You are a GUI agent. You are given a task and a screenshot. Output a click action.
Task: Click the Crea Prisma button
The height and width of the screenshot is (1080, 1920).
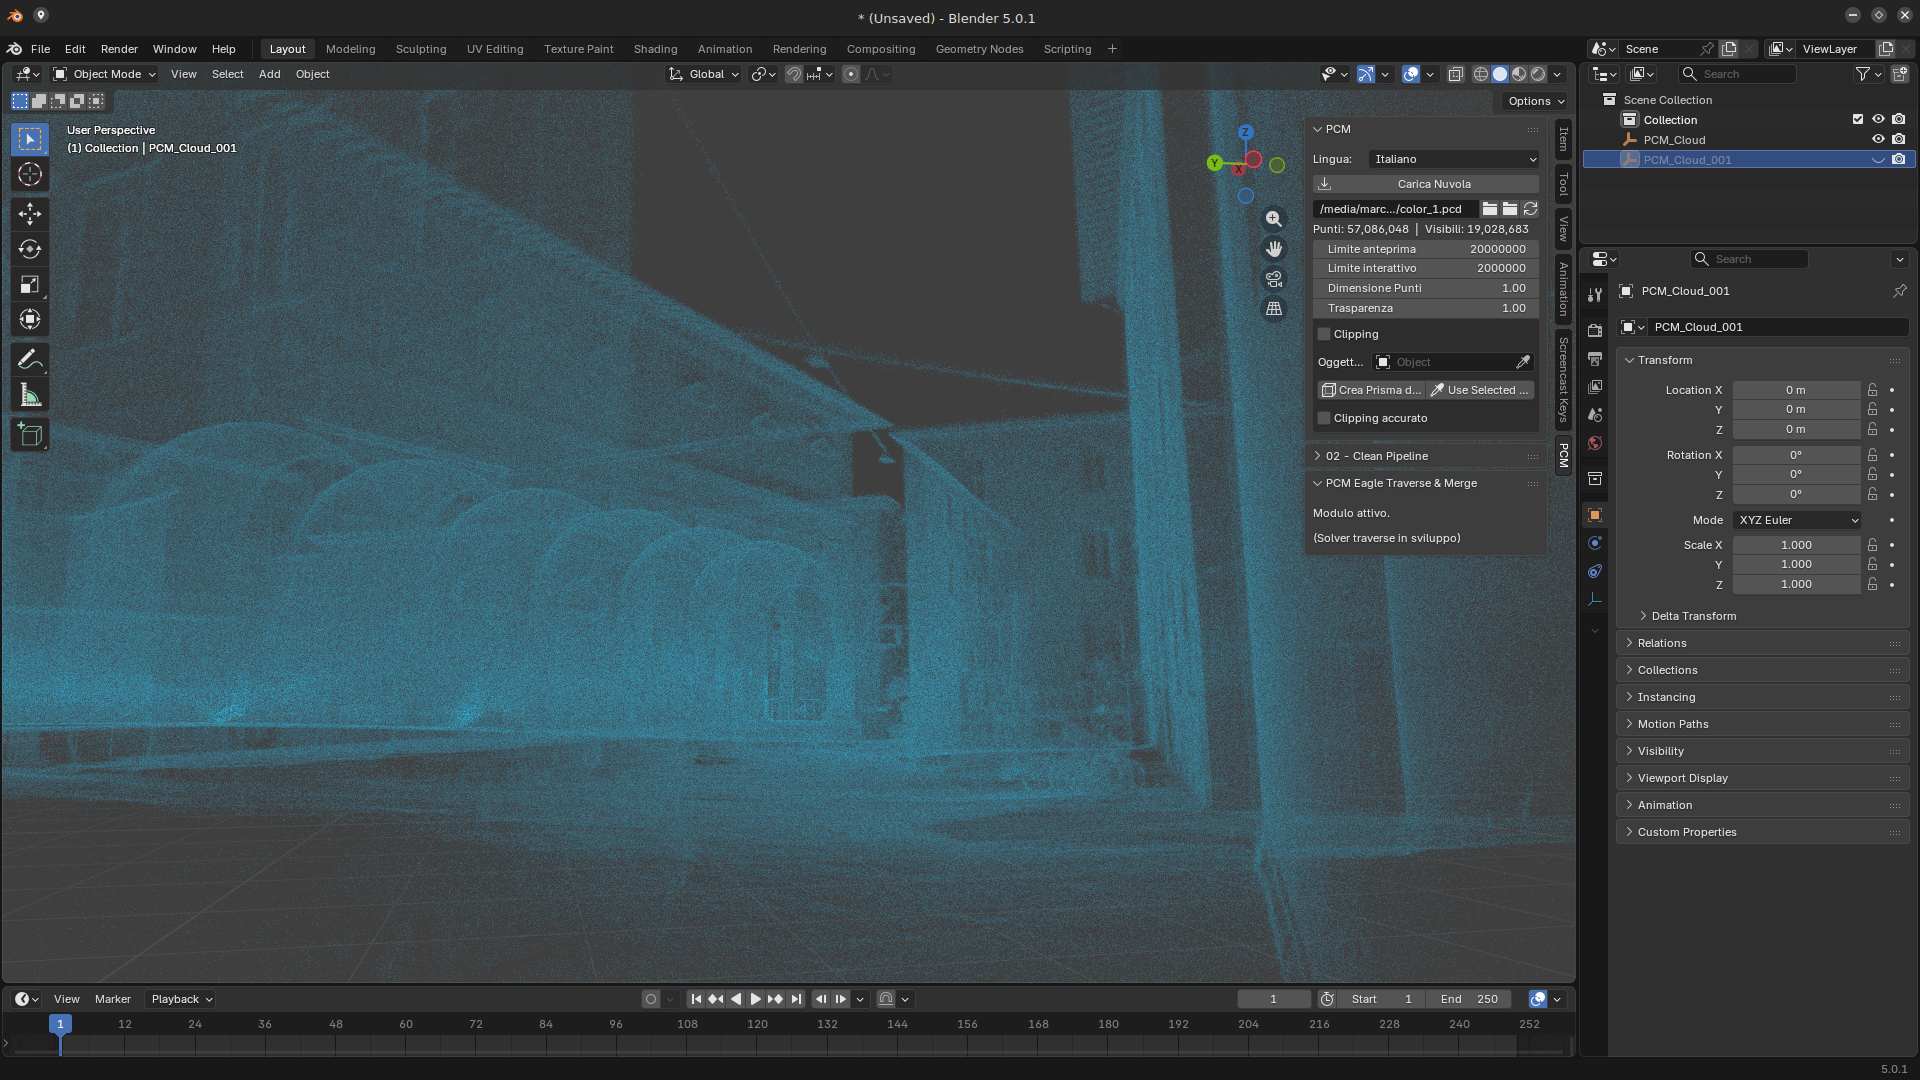pos(1370,390)
